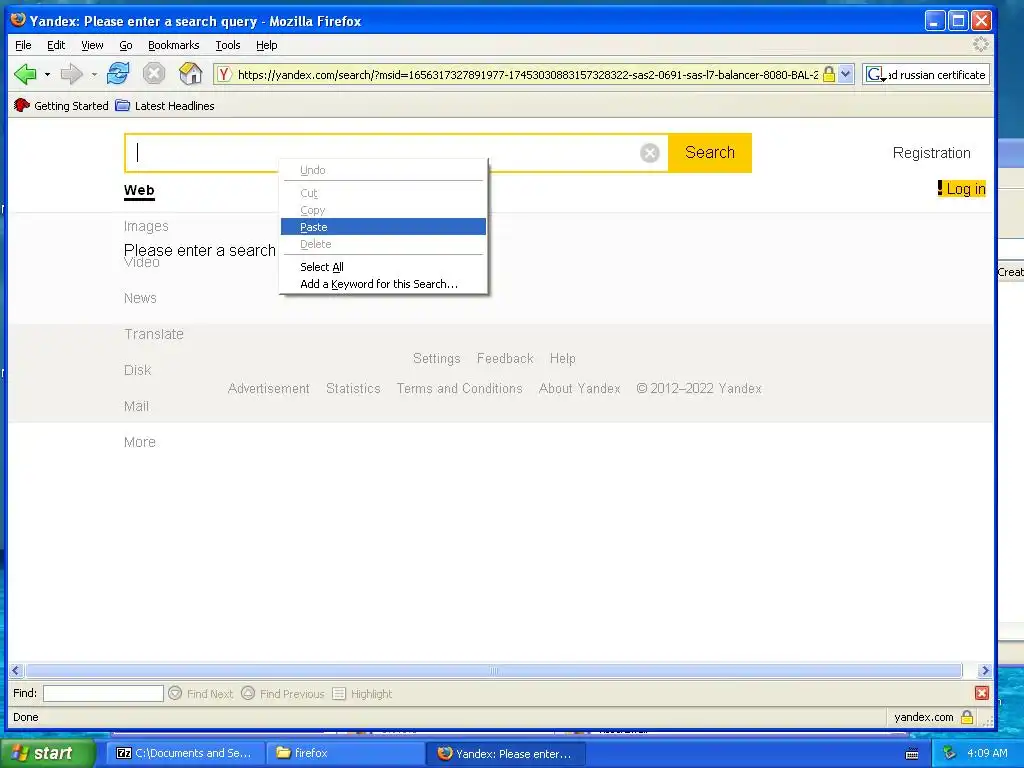Toggle Highlight in the Find bar

tap(362, 694)
